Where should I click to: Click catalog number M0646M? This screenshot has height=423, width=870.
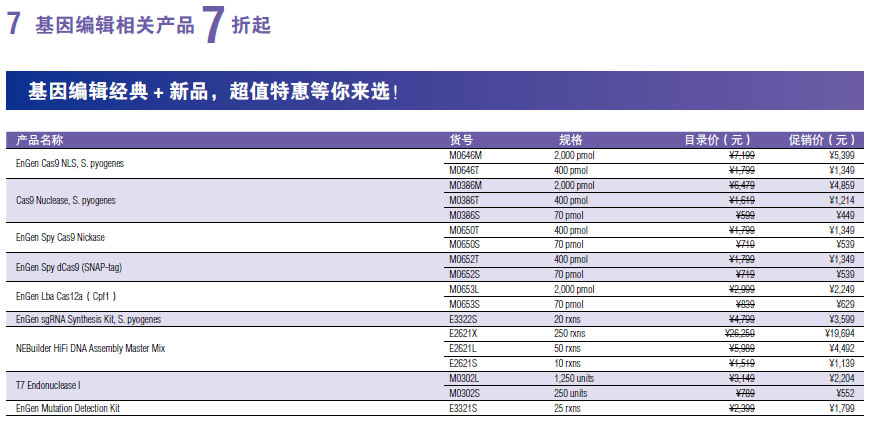coord(466,156)
